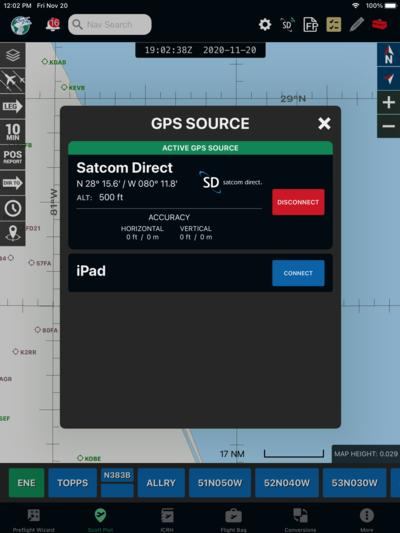Open the Flight Bag tab
400x533 pixels.
coord(233,519)
